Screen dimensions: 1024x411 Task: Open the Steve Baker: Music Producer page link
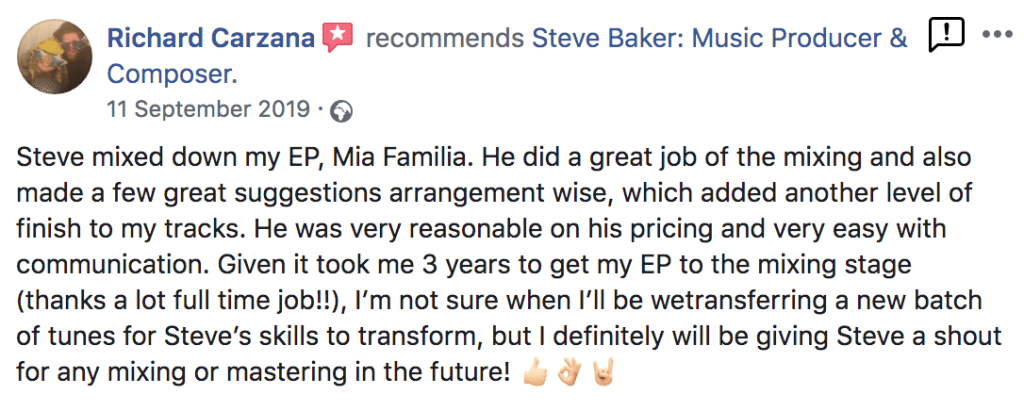719,39
